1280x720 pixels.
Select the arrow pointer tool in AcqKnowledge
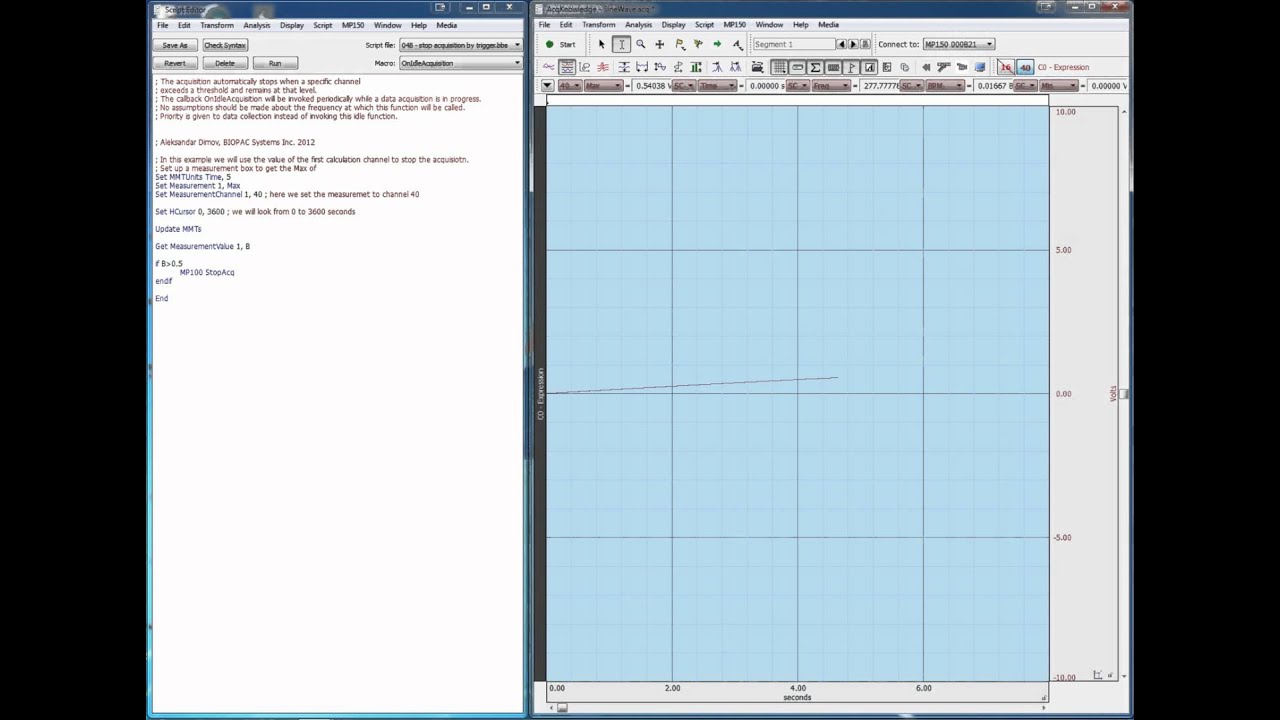[x=601, y=44]
